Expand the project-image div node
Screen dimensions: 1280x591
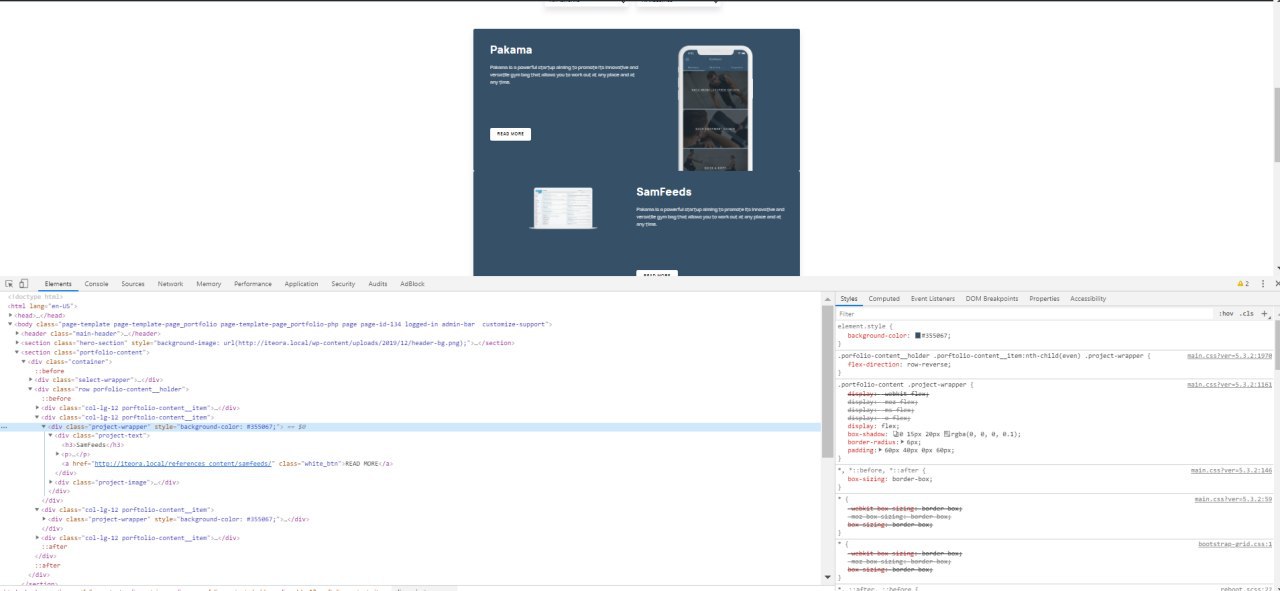click(52, 482)
